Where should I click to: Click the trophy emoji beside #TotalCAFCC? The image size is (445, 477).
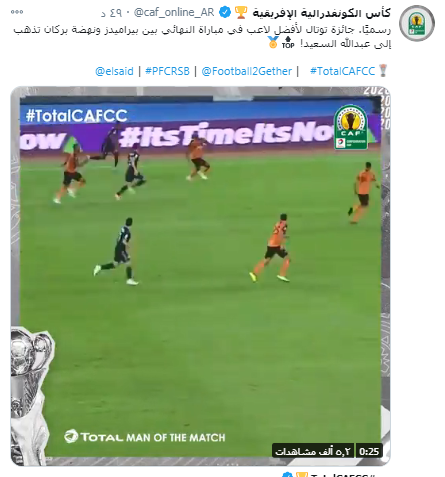tap(383, 71)
